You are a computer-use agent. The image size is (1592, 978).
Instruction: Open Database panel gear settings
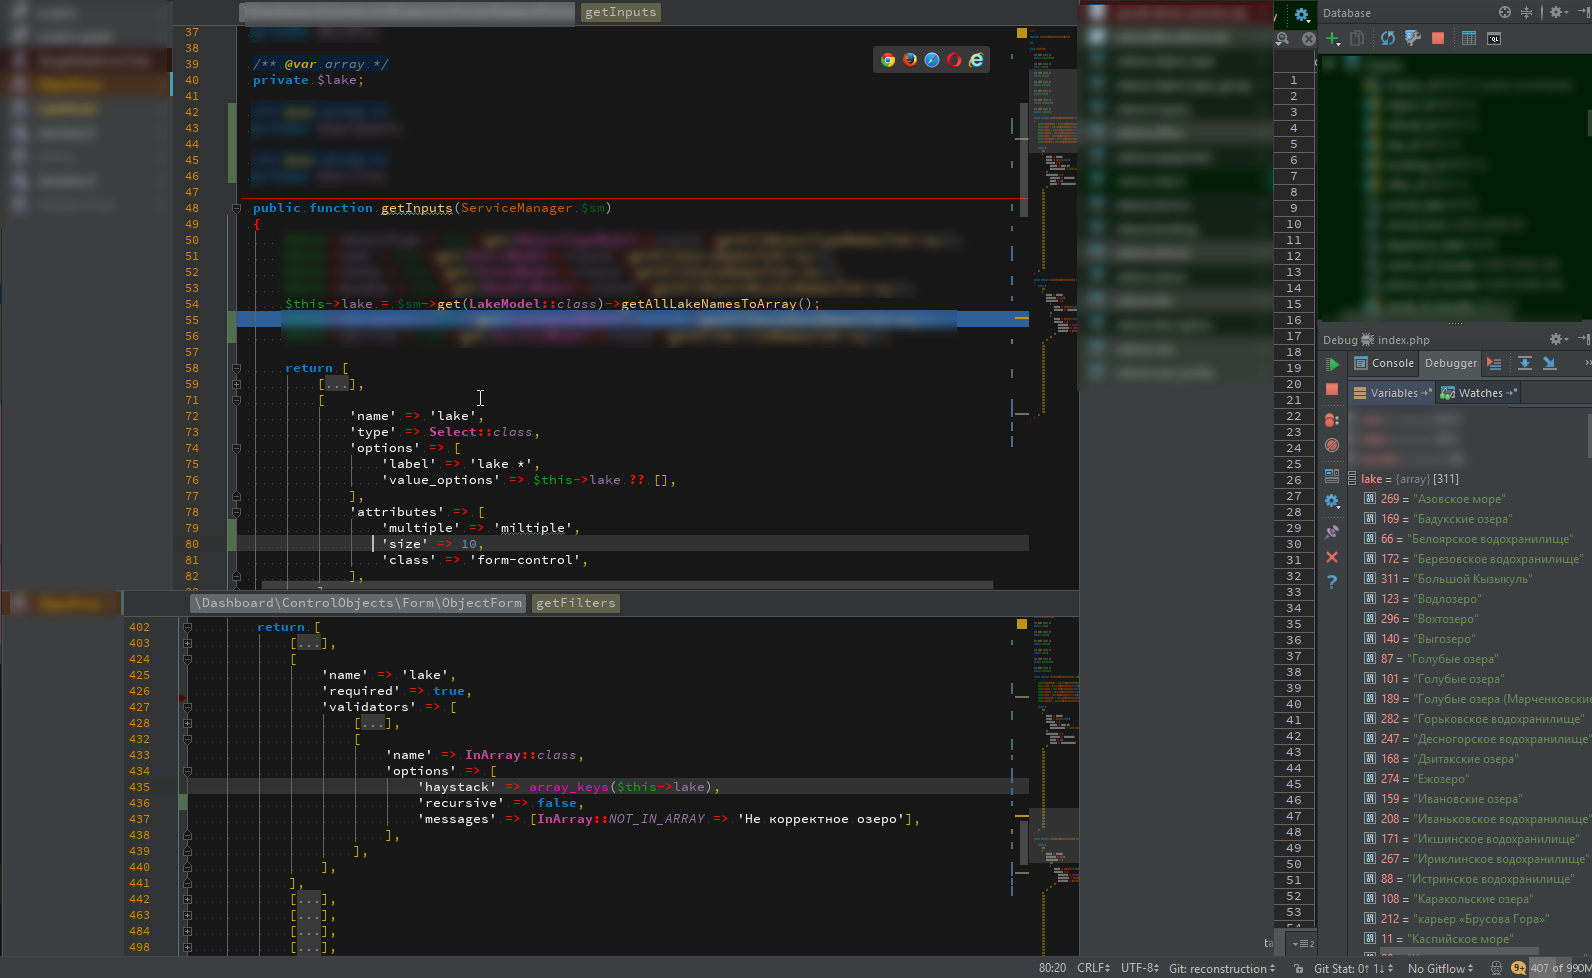point(1557,12)
